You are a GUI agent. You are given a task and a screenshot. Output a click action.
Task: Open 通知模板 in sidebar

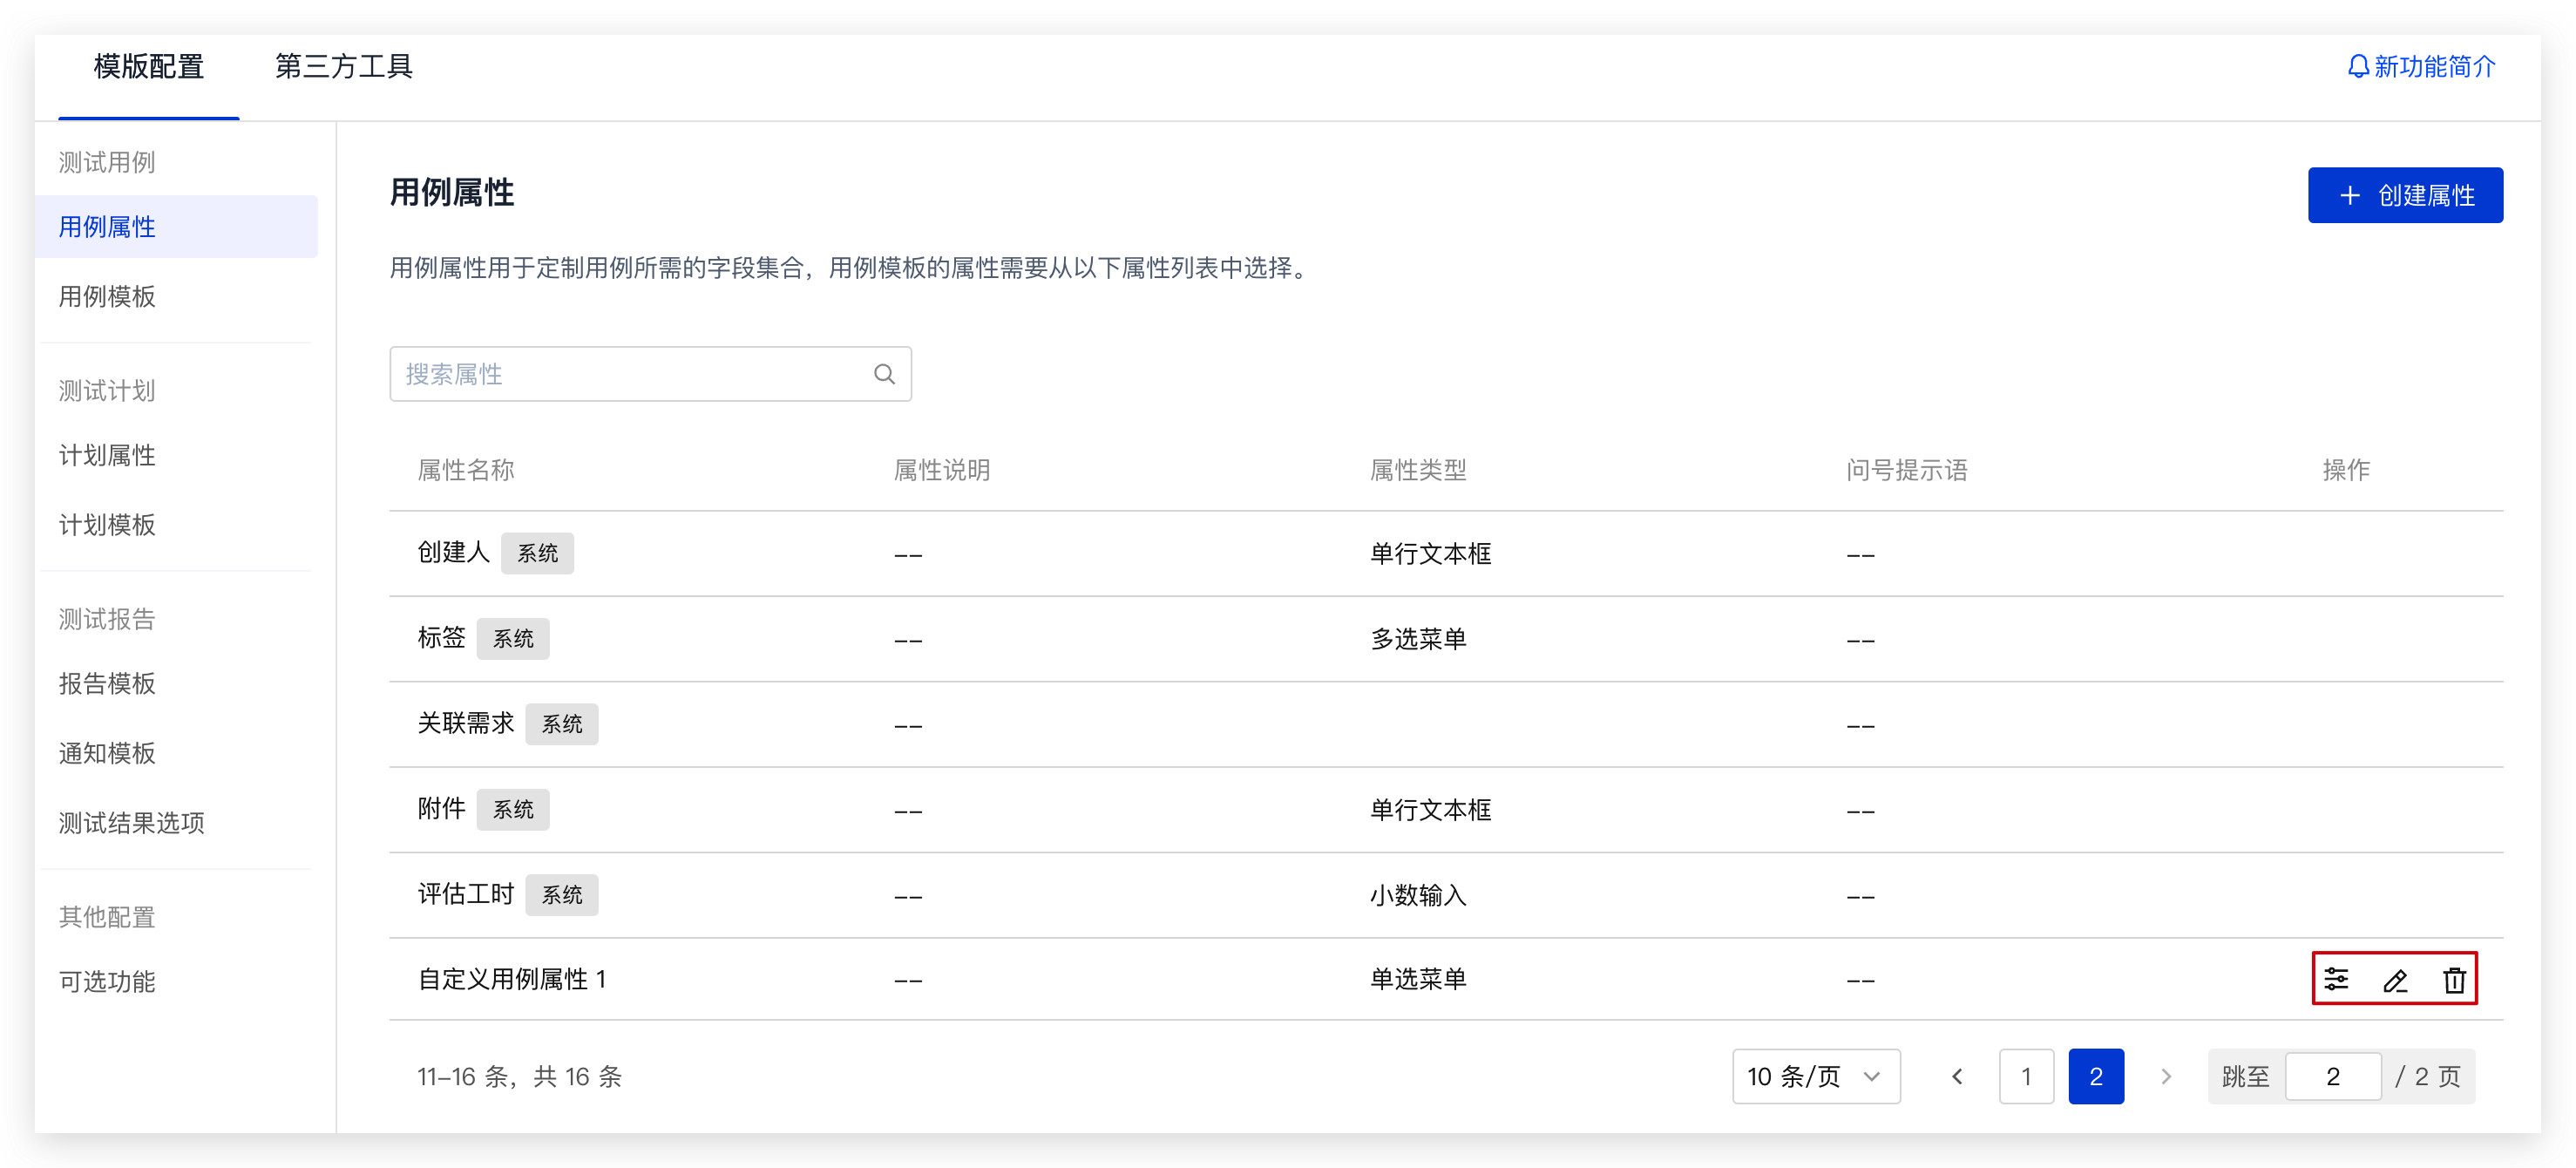tap(107, 753)
